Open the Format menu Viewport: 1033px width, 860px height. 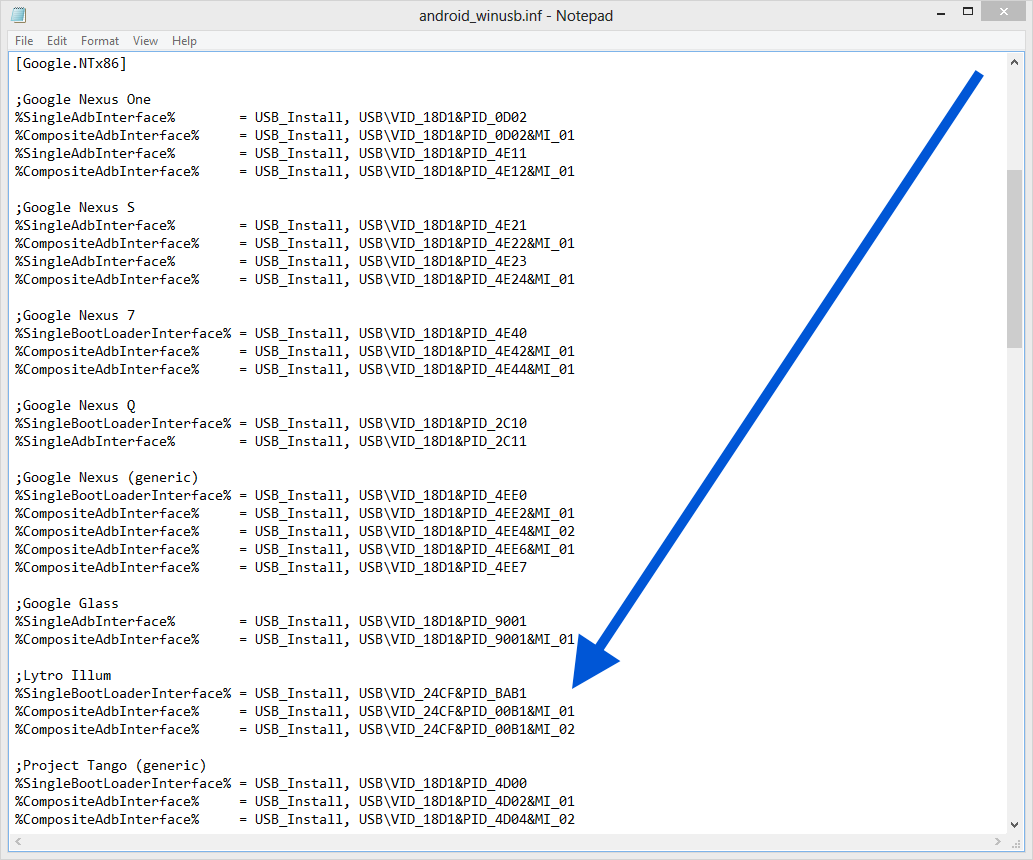click(x=99, y=41)
